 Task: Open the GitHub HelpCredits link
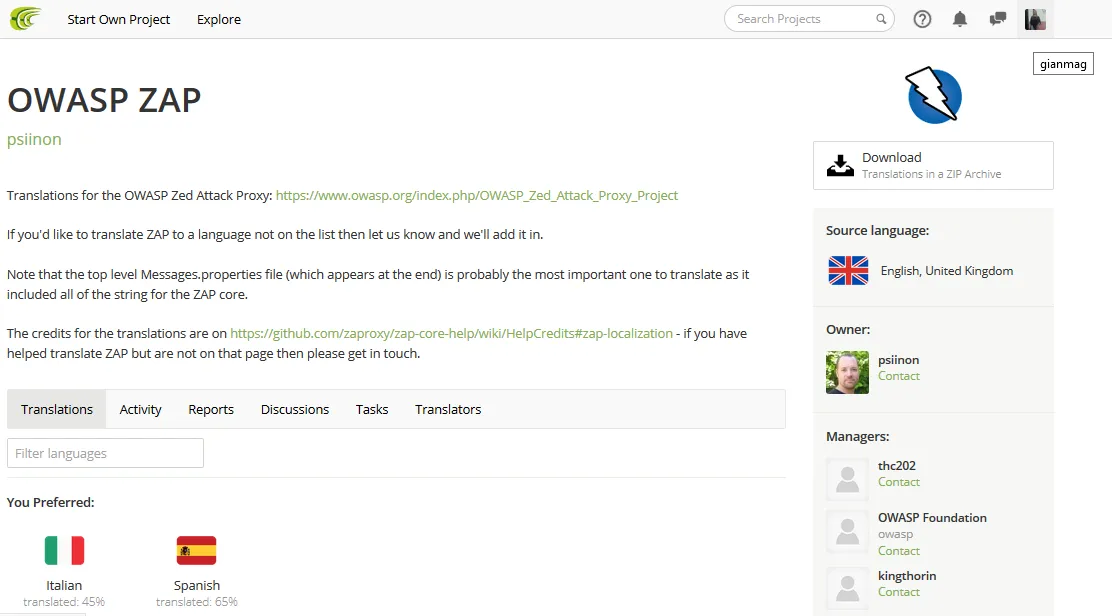(451, 333)
